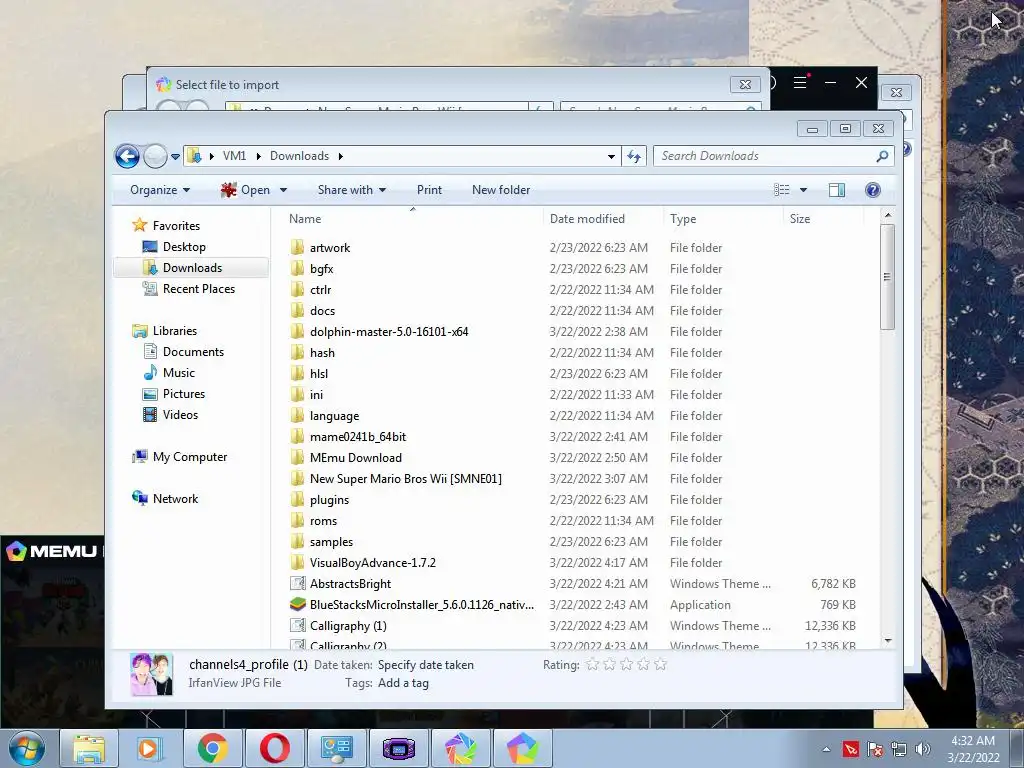Select the docs folder
Viewport: 1024px width, 768px height.
322,310
